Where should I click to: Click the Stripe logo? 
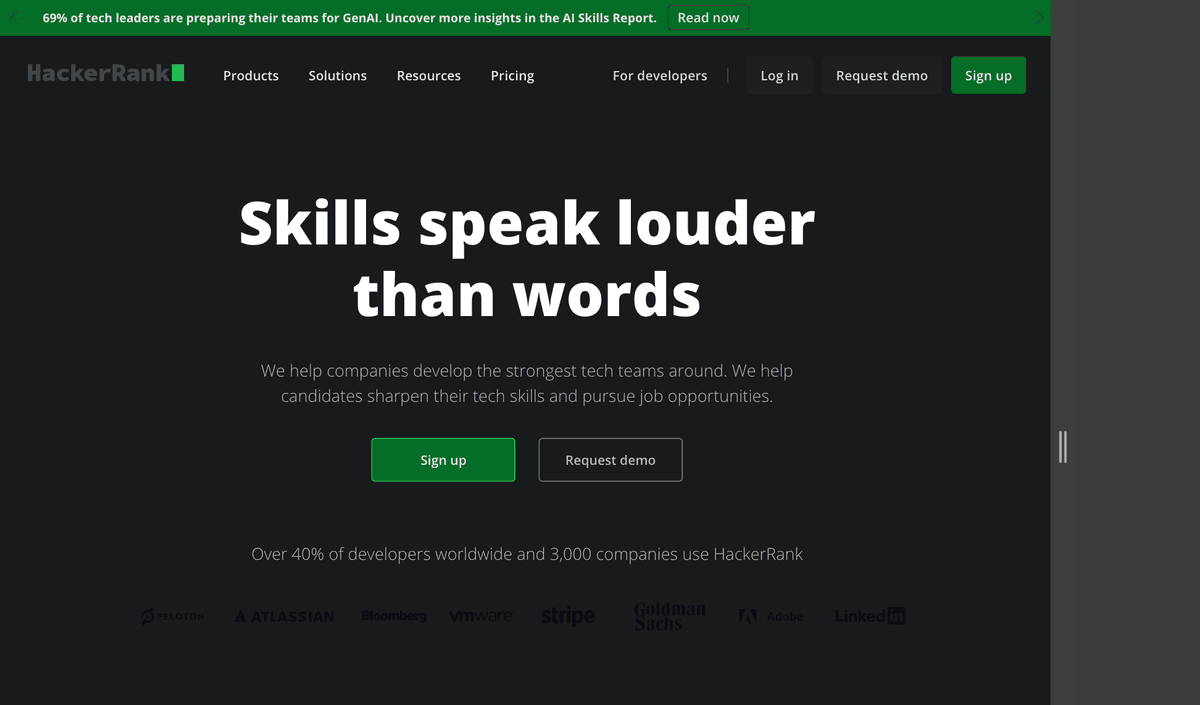(x=567, y=616)
